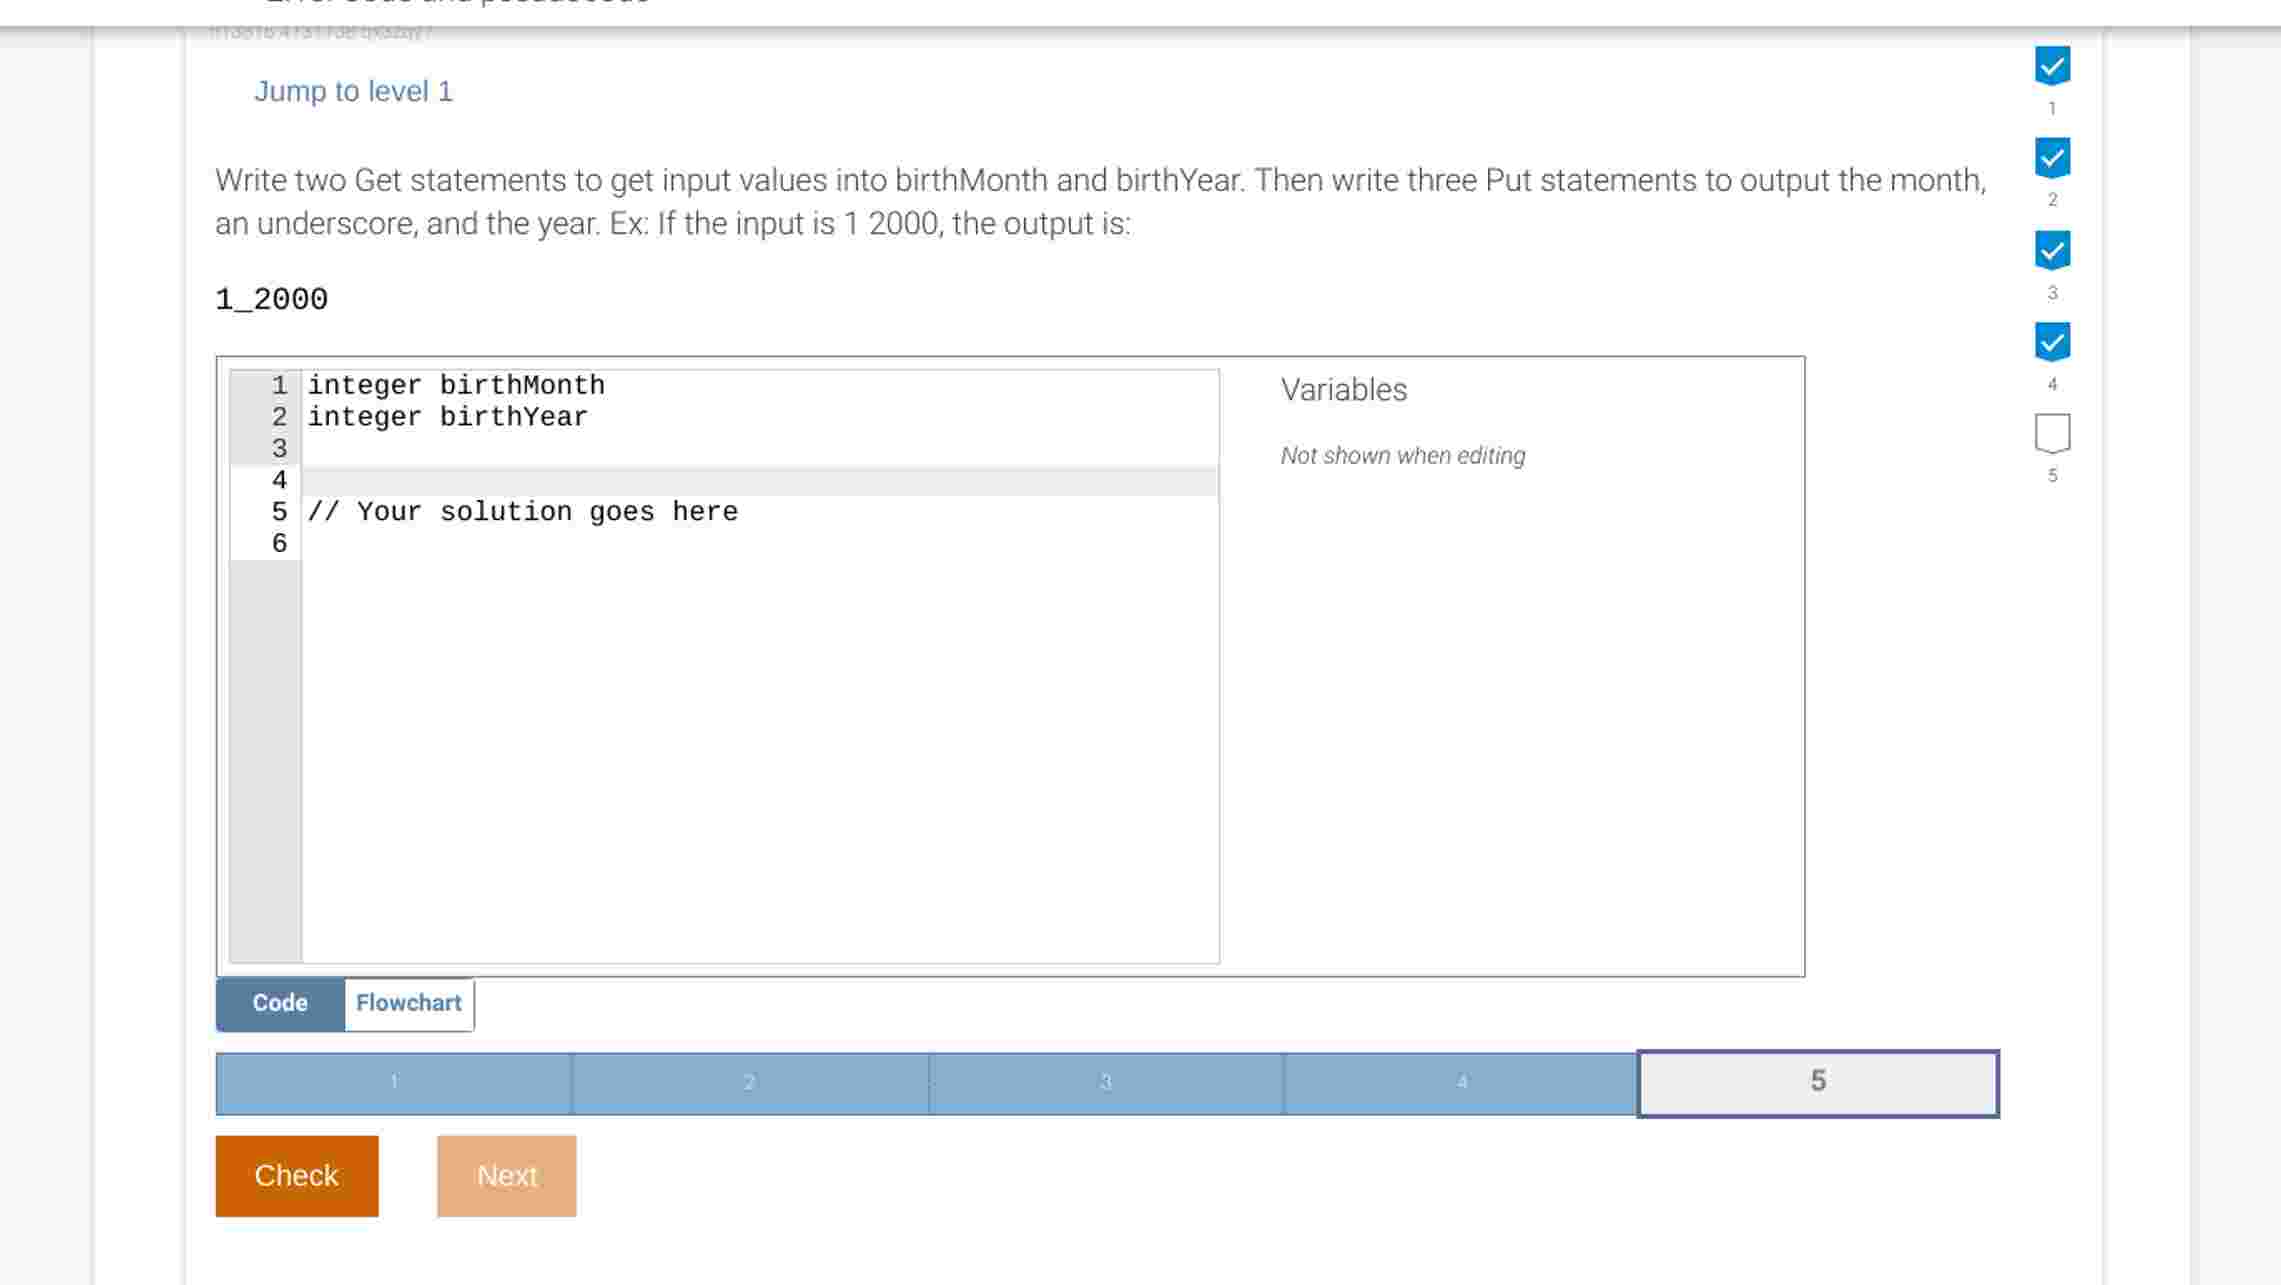Click line number 3 in the gutter
This screenshot has width=2281, height=1285.
277,448
